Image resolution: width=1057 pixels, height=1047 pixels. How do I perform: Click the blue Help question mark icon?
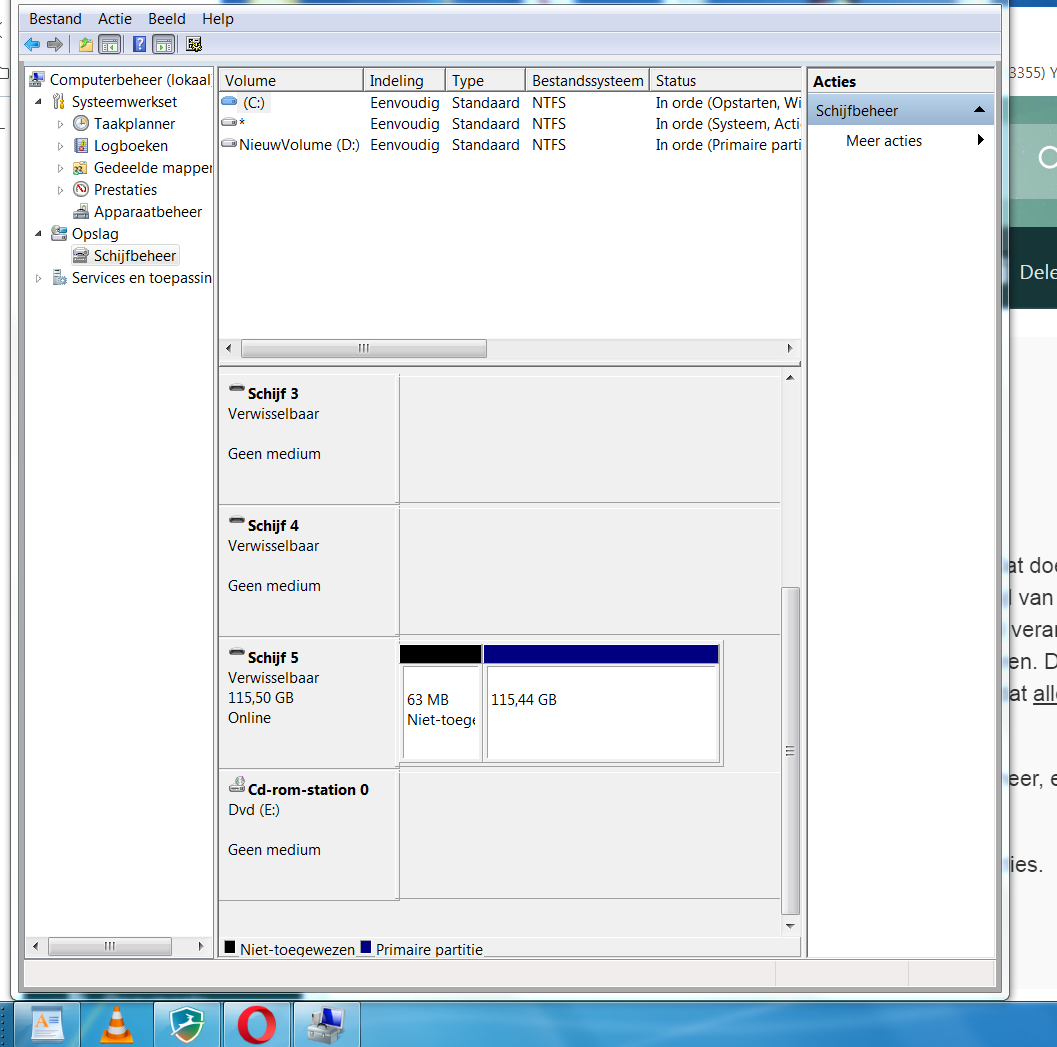[139, 44]
